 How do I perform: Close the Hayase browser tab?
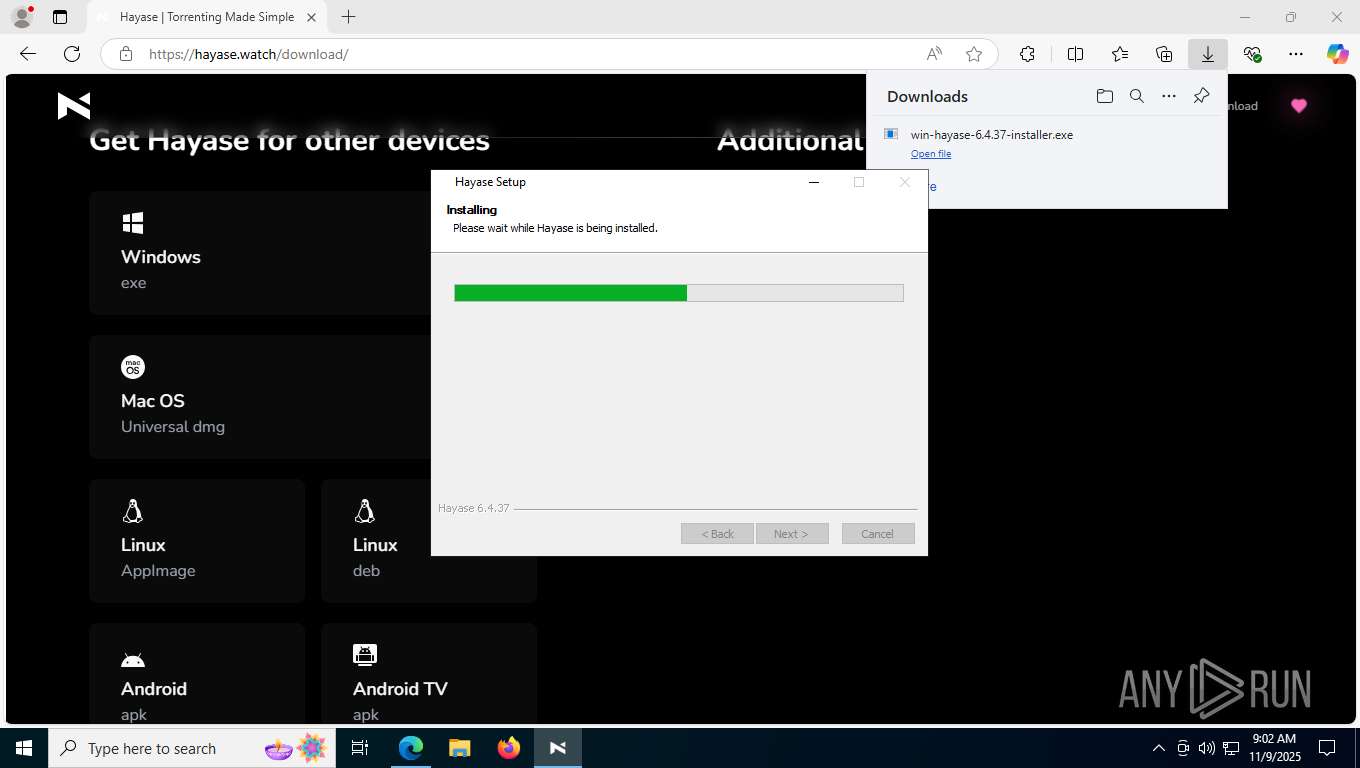311,17
